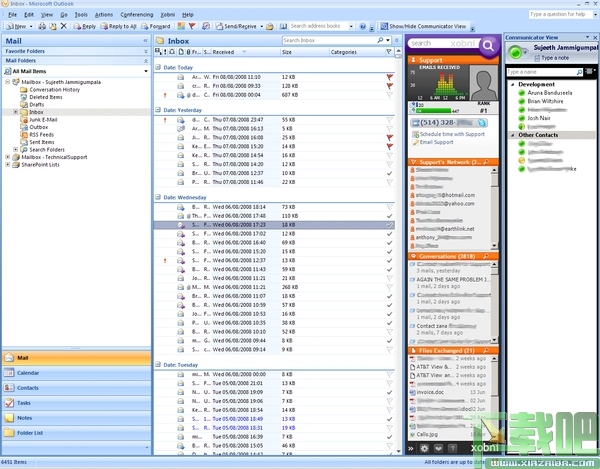Collapse the Other Contacts group
This screenshot has width=600, height=469.
(x=513, y=135)
